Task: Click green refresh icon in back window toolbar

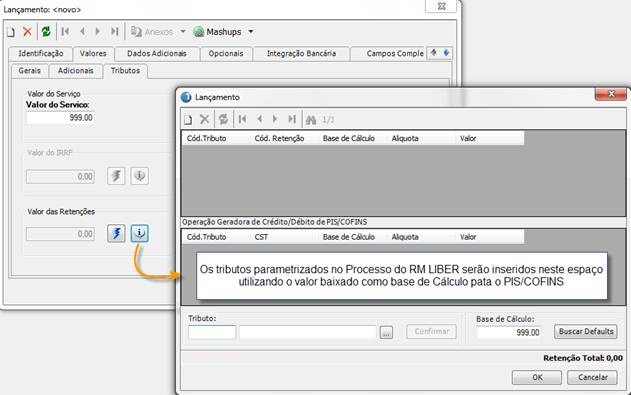Action: [46, 31]
